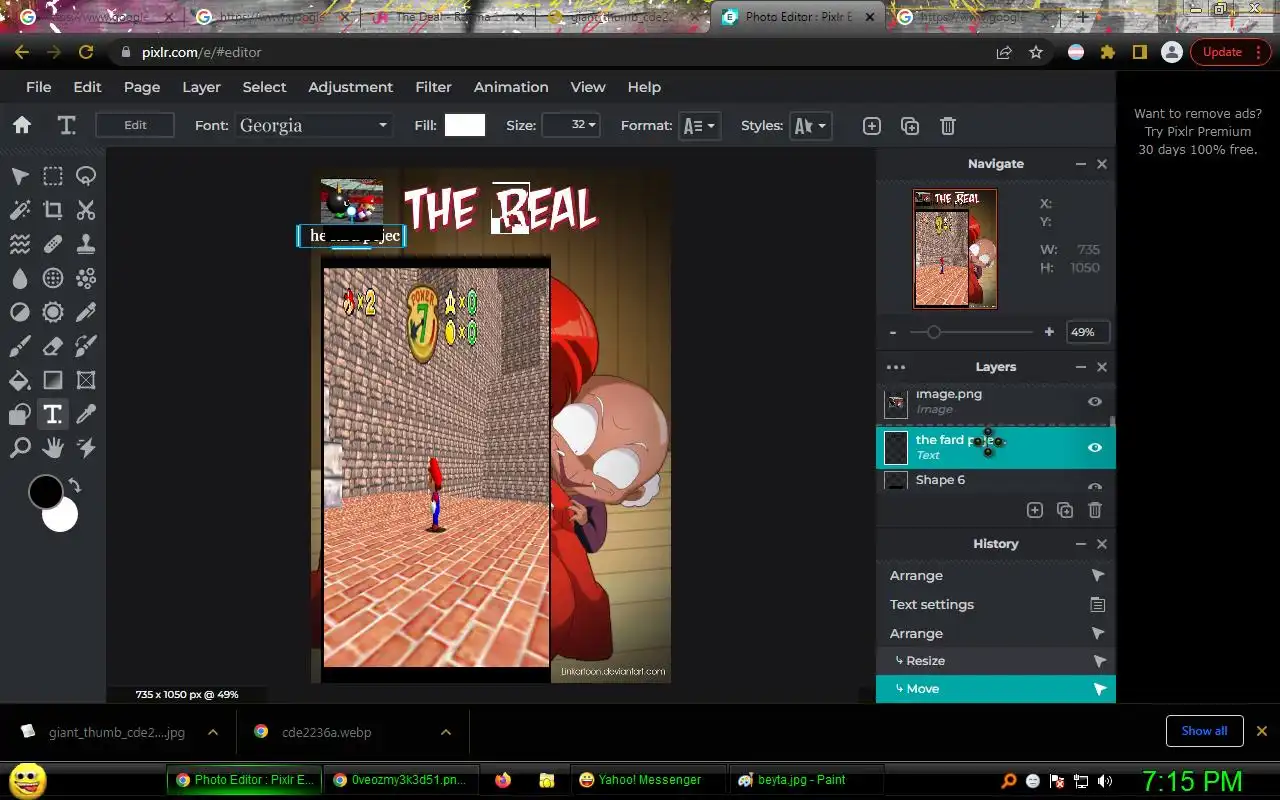
Task: Open the Format alignment dropdown
Action: (x=699, y=125)
